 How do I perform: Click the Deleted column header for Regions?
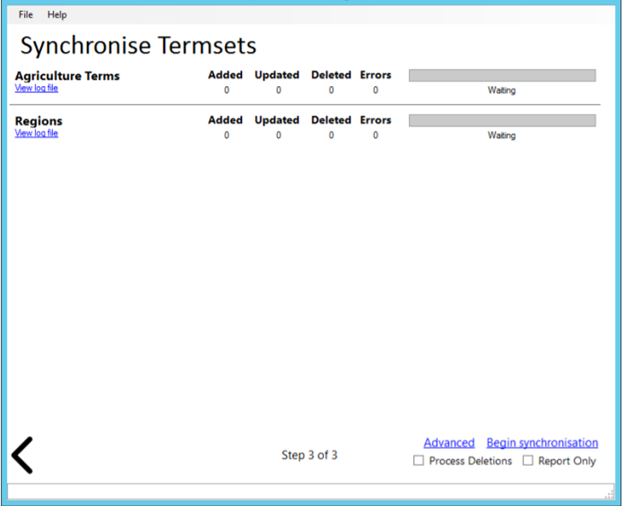(331, 120)
